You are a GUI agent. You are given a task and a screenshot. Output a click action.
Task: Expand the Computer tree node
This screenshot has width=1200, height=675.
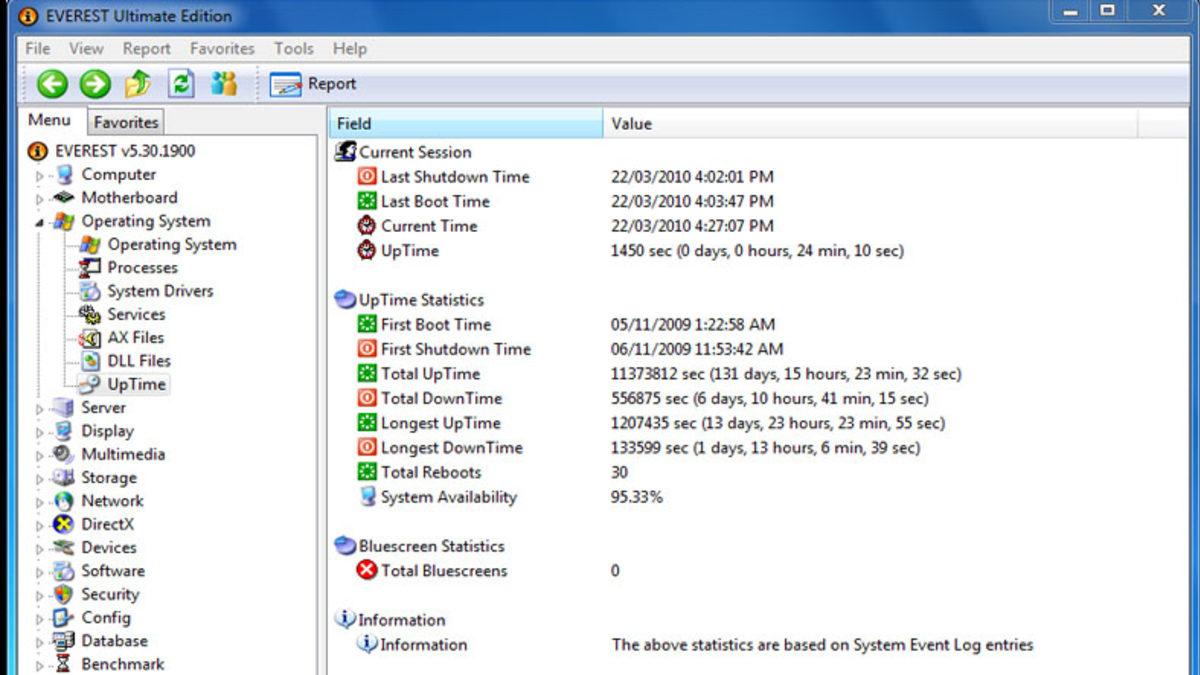(40, 176)
